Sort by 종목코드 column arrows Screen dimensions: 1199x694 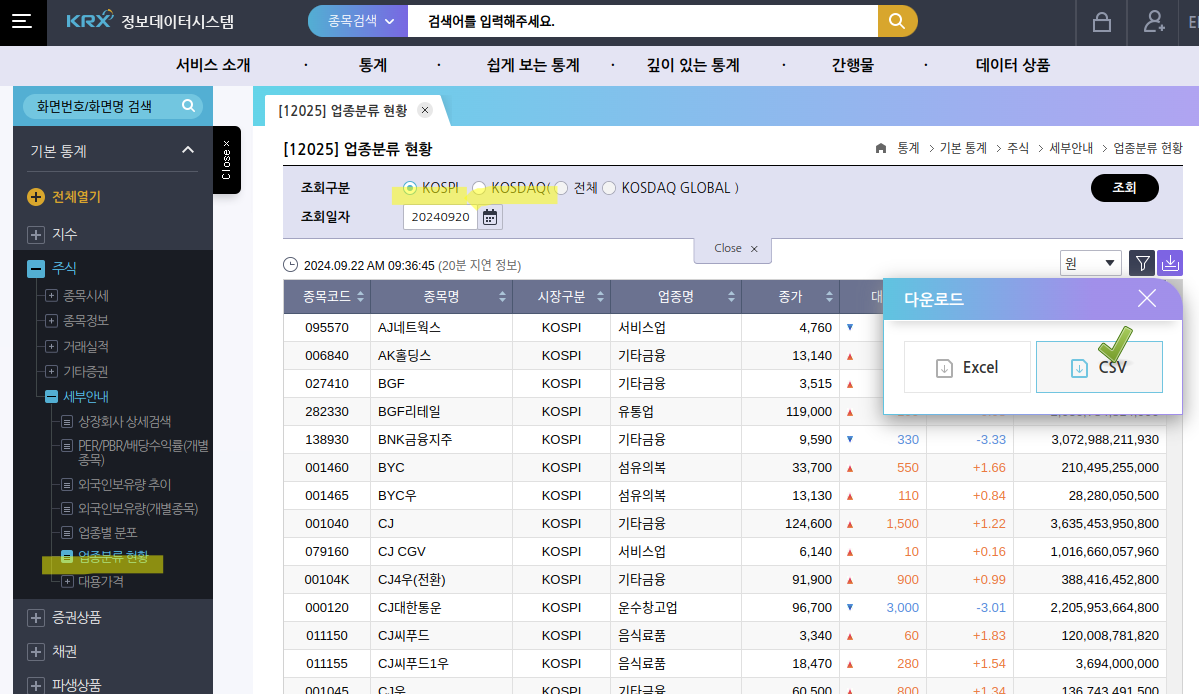pyautogui.click(x=360, y=297)
